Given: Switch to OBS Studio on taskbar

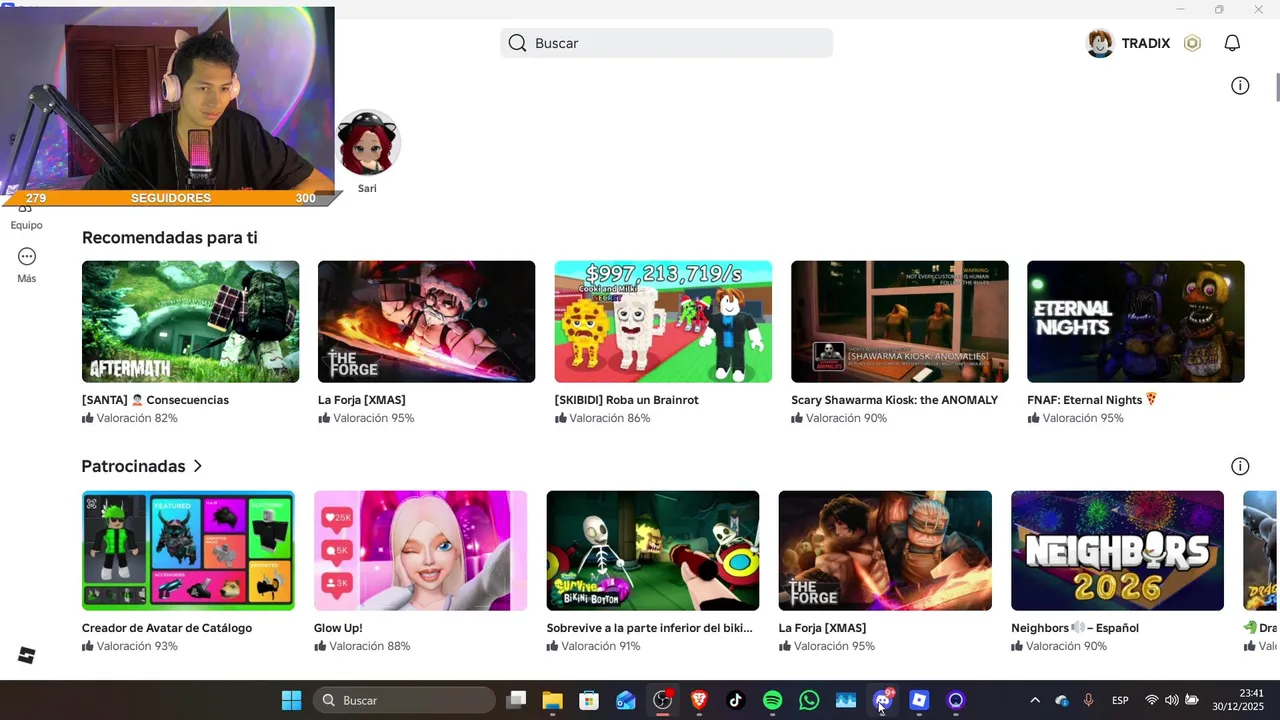Looking at the screenshot, I should (662, 700).
